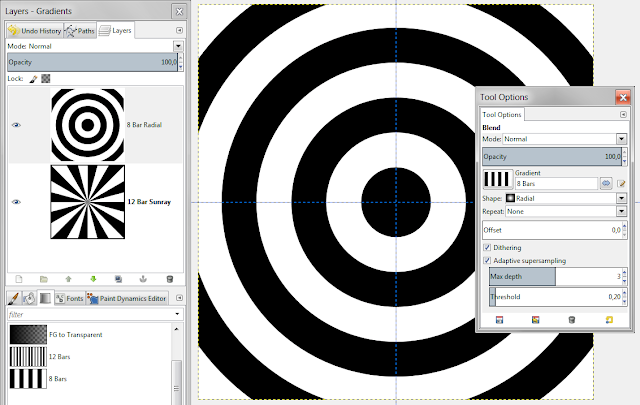Click the 8 Bars gradient name field

tap(557, 184)
